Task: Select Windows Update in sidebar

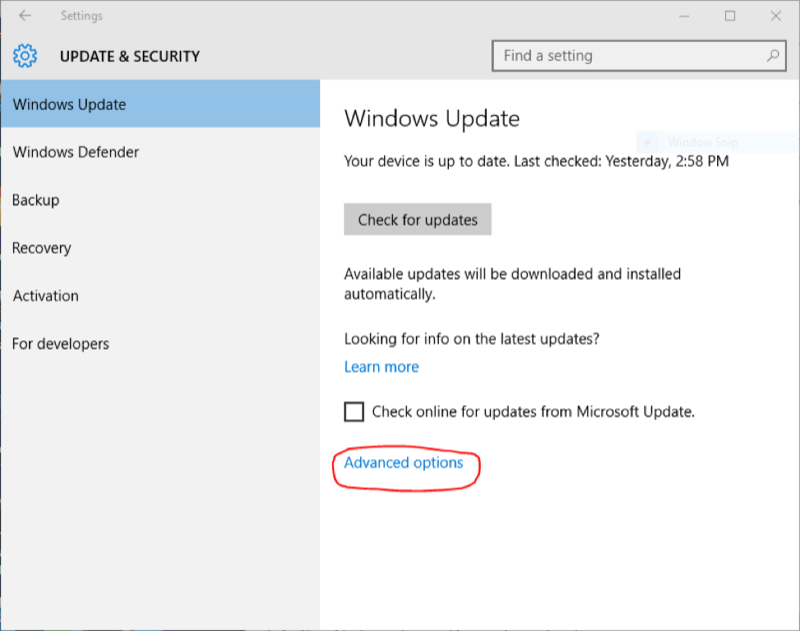Action: coord(160,104)
